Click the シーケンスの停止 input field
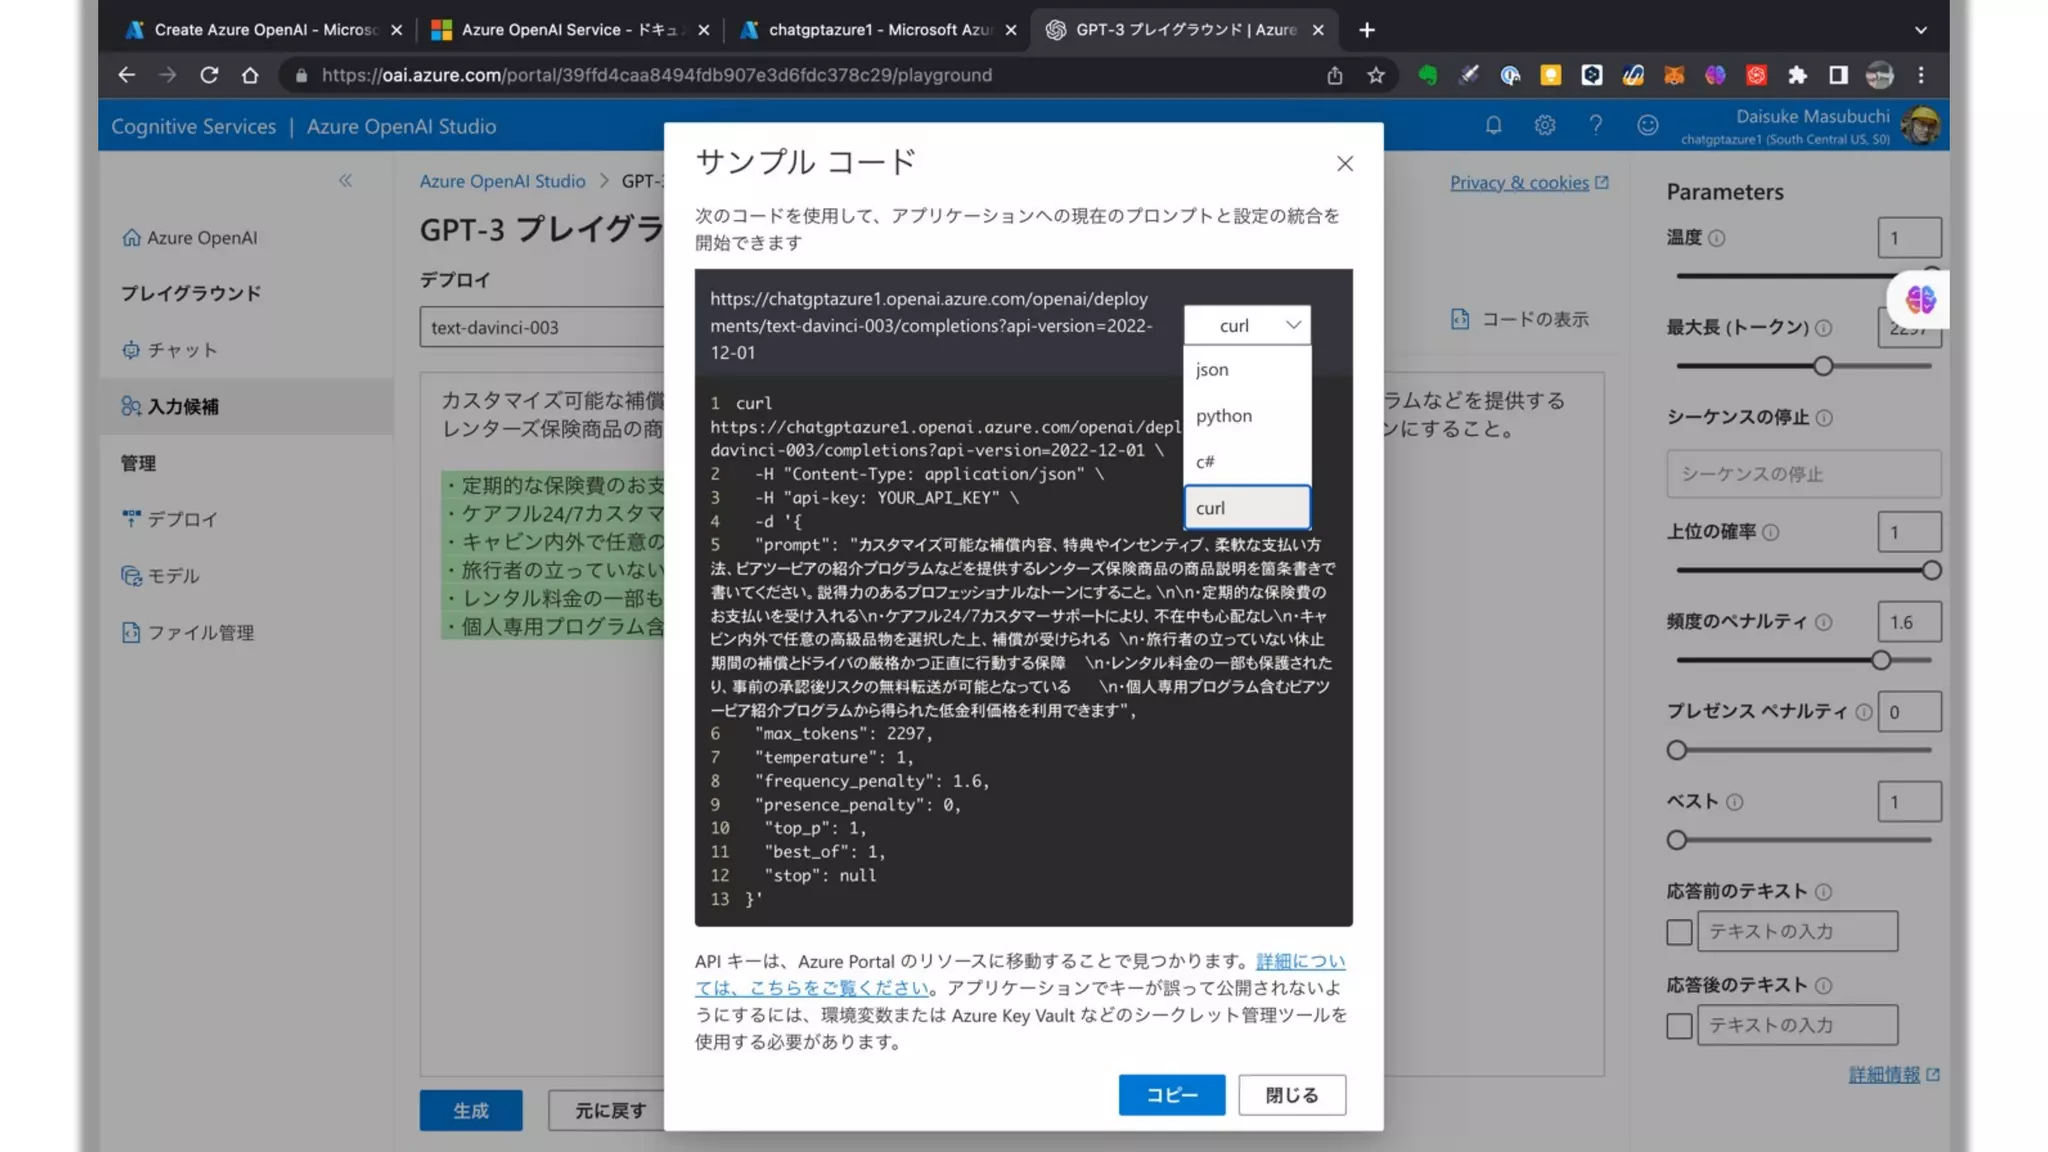 1803,474
